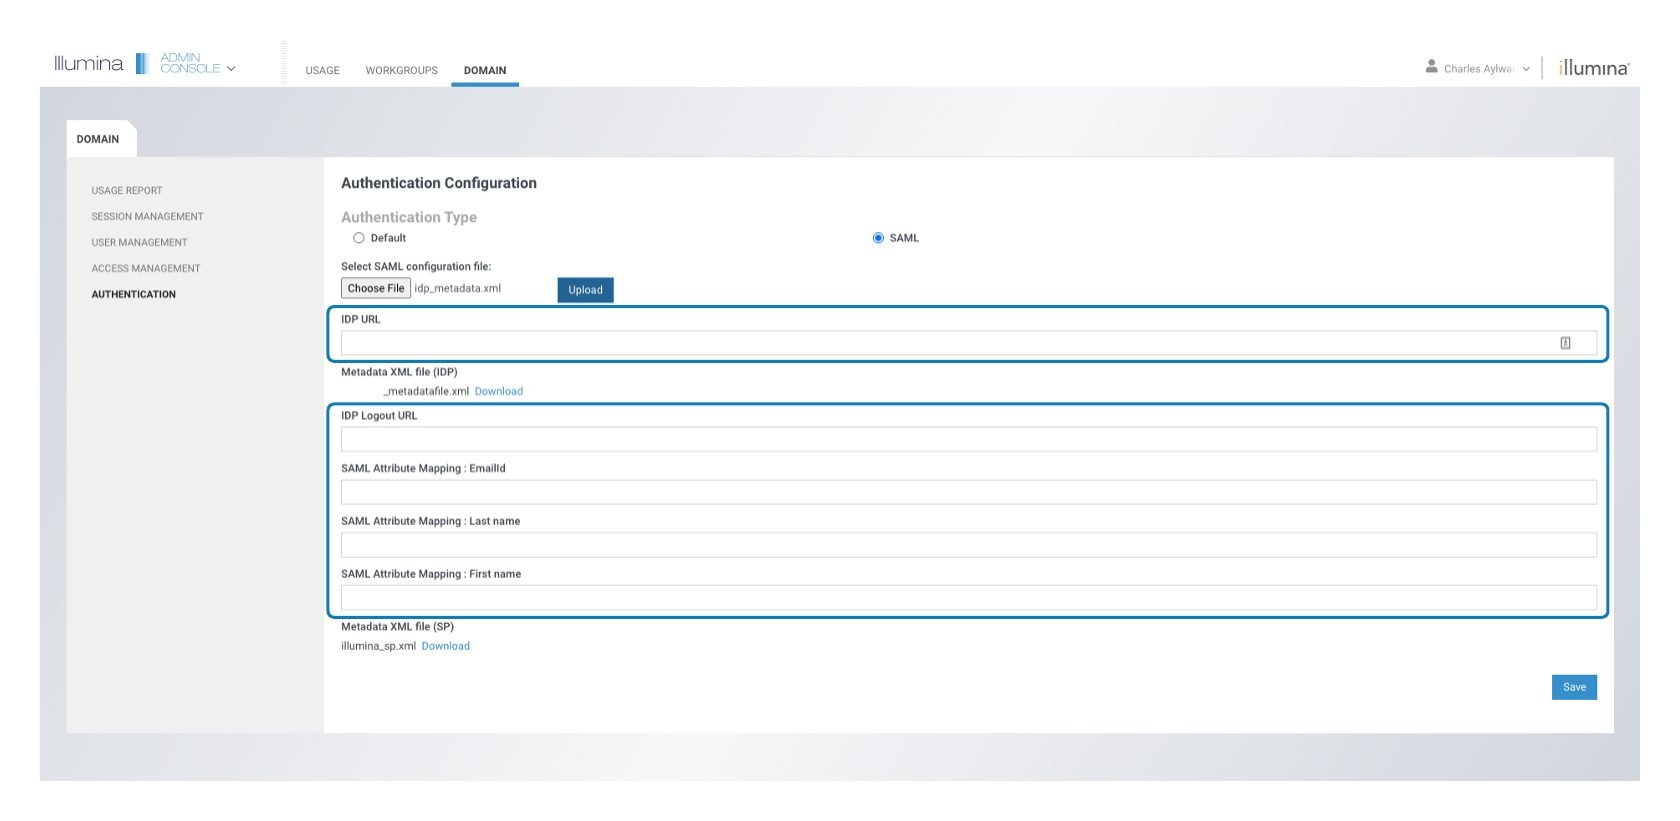Click the user profile avatar icon
Viewport: 1680px width, 821px height.
coord(1431,67)
